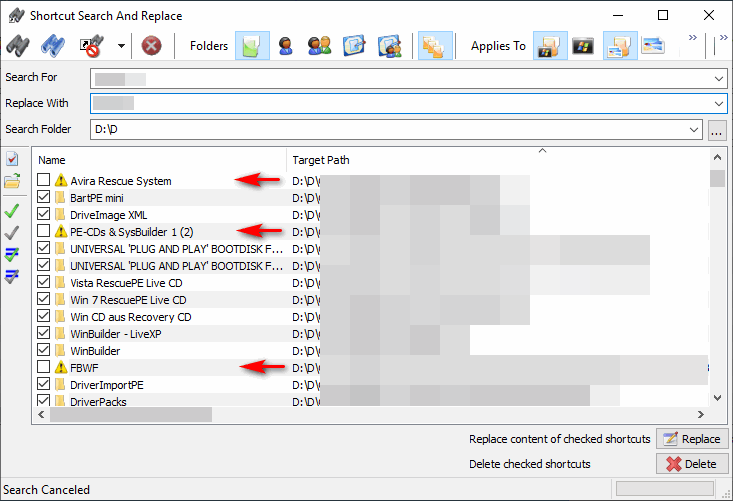733x501 pixels.
Task: Click the Delete button
Action: pyautogui.click(x=692, y=464)
